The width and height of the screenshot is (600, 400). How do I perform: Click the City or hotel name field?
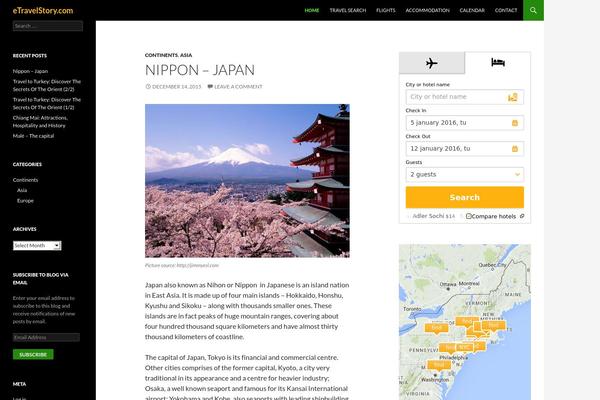[x=465, y=97]
